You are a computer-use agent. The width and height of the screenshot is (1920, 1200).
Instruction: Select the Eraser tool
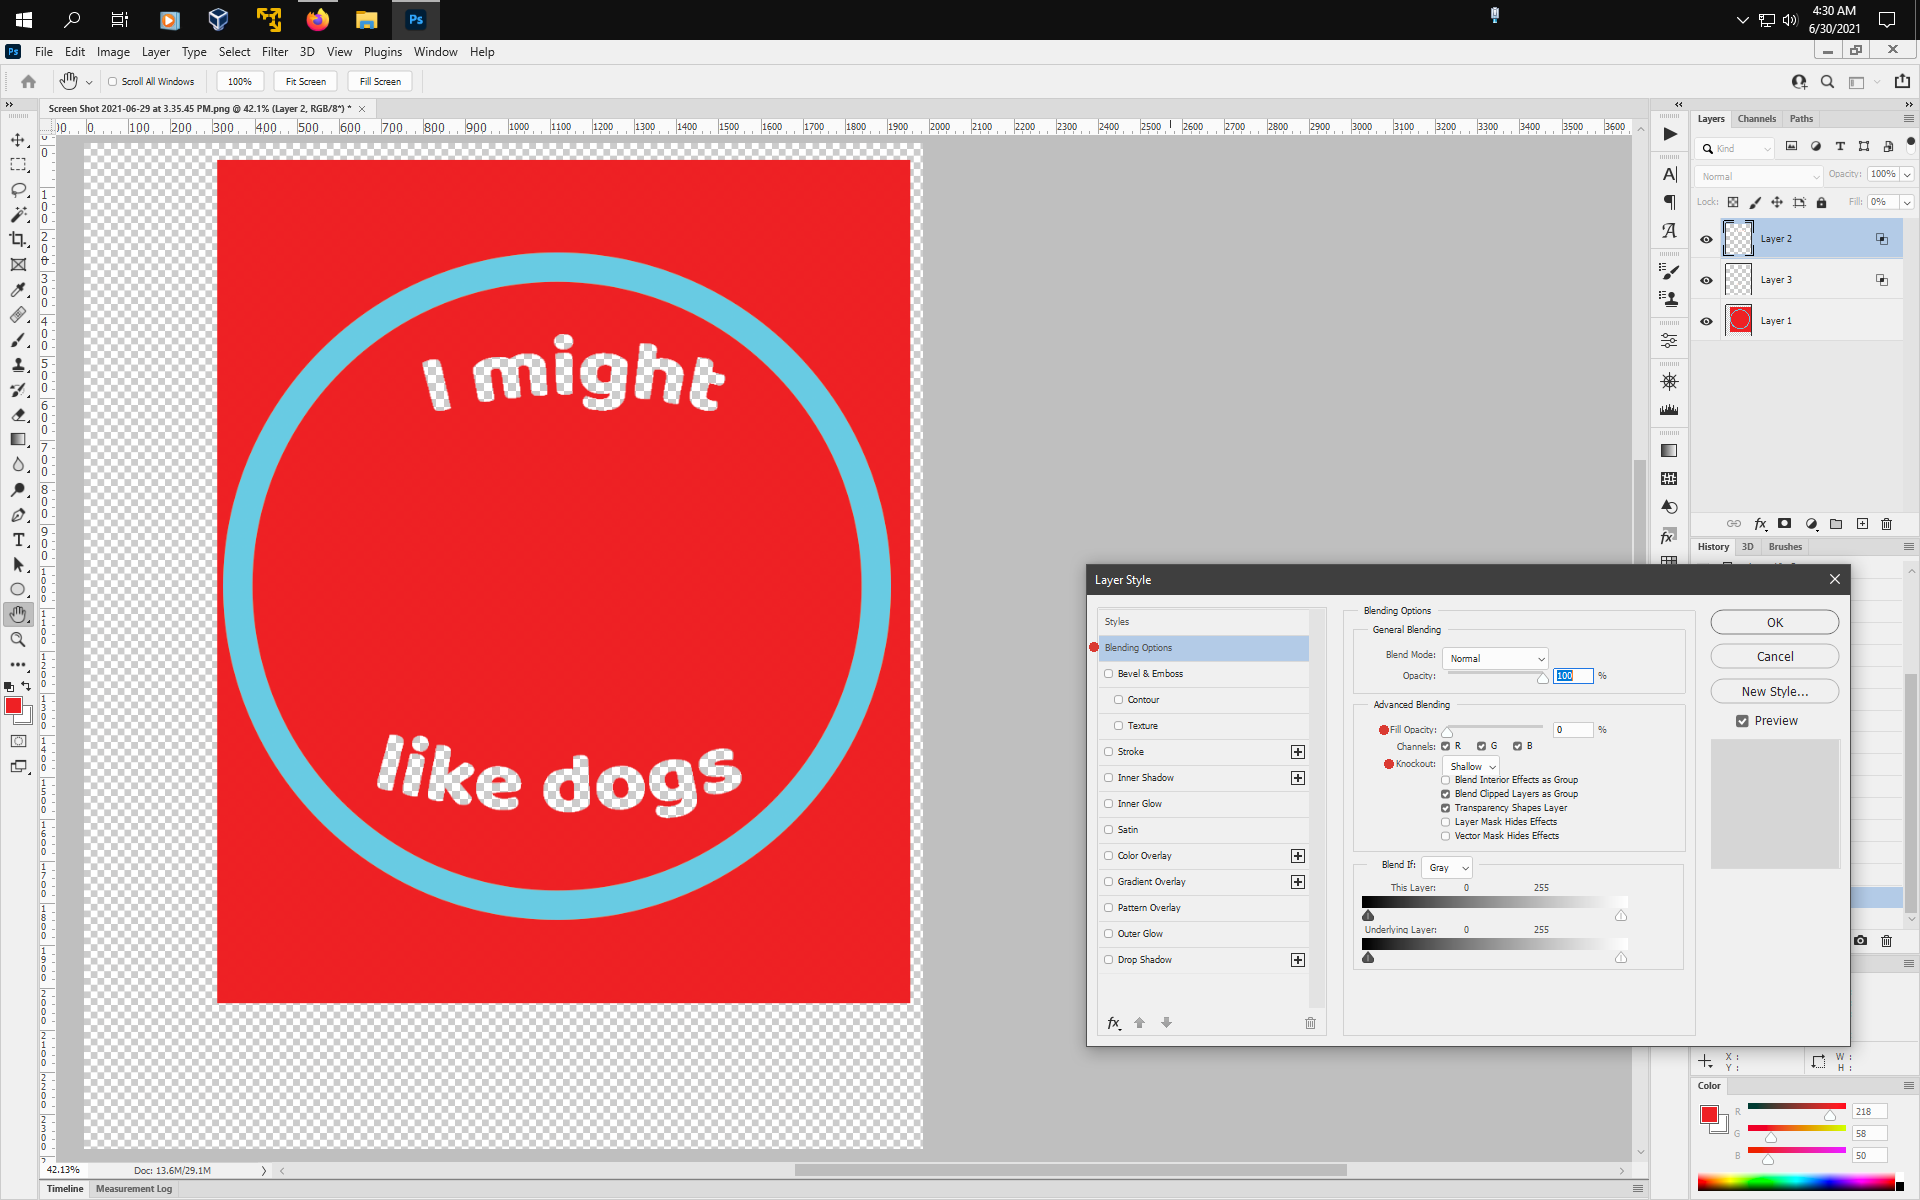tap(18, 415)
